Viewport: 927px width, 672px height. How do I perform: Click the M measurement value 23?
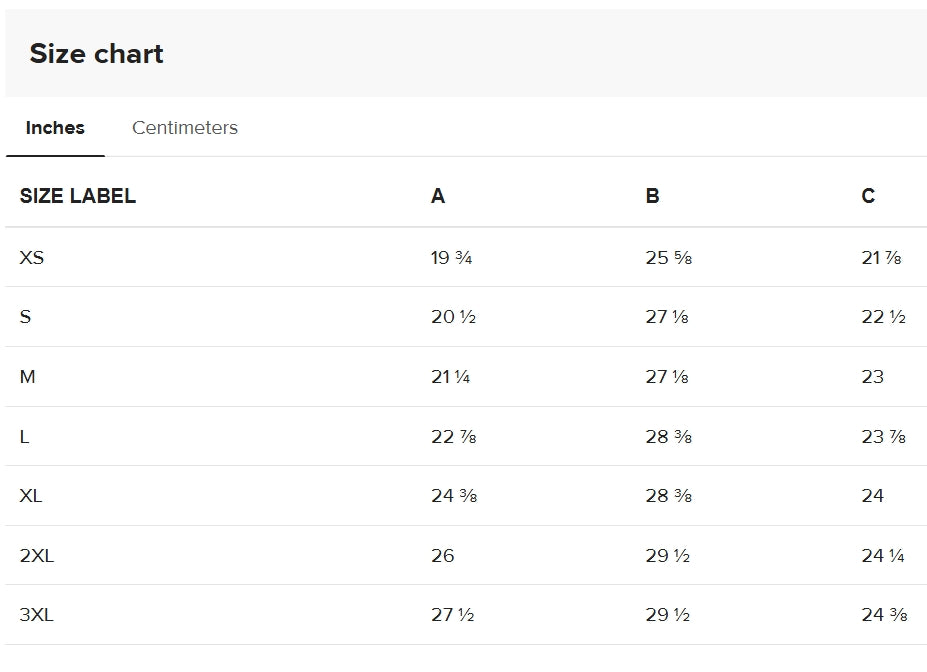tap(873, 377)
